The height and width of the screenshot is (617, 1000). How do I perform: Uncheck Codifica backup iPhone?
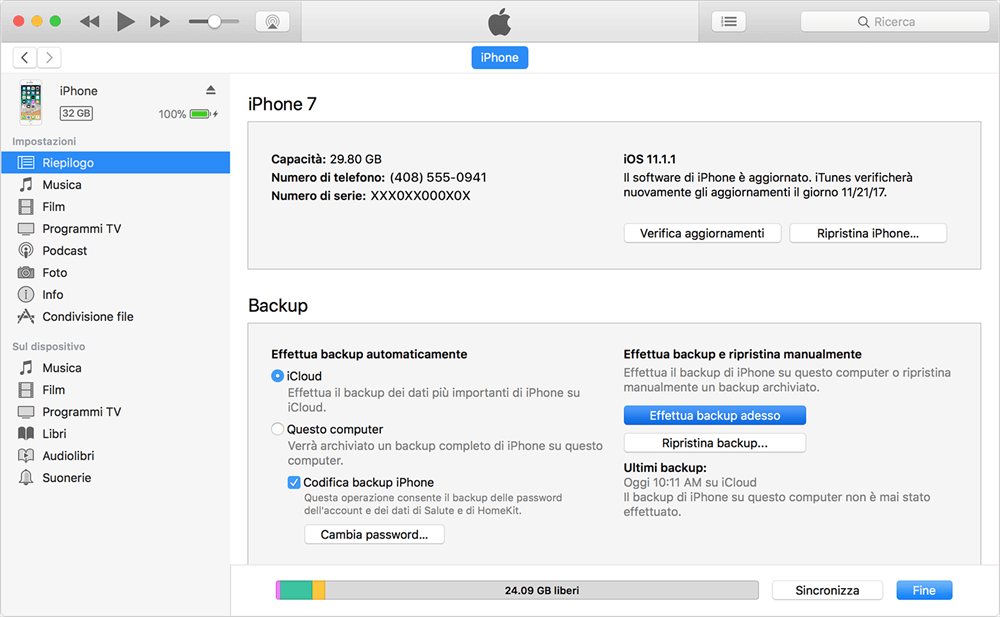pos(294,482)
